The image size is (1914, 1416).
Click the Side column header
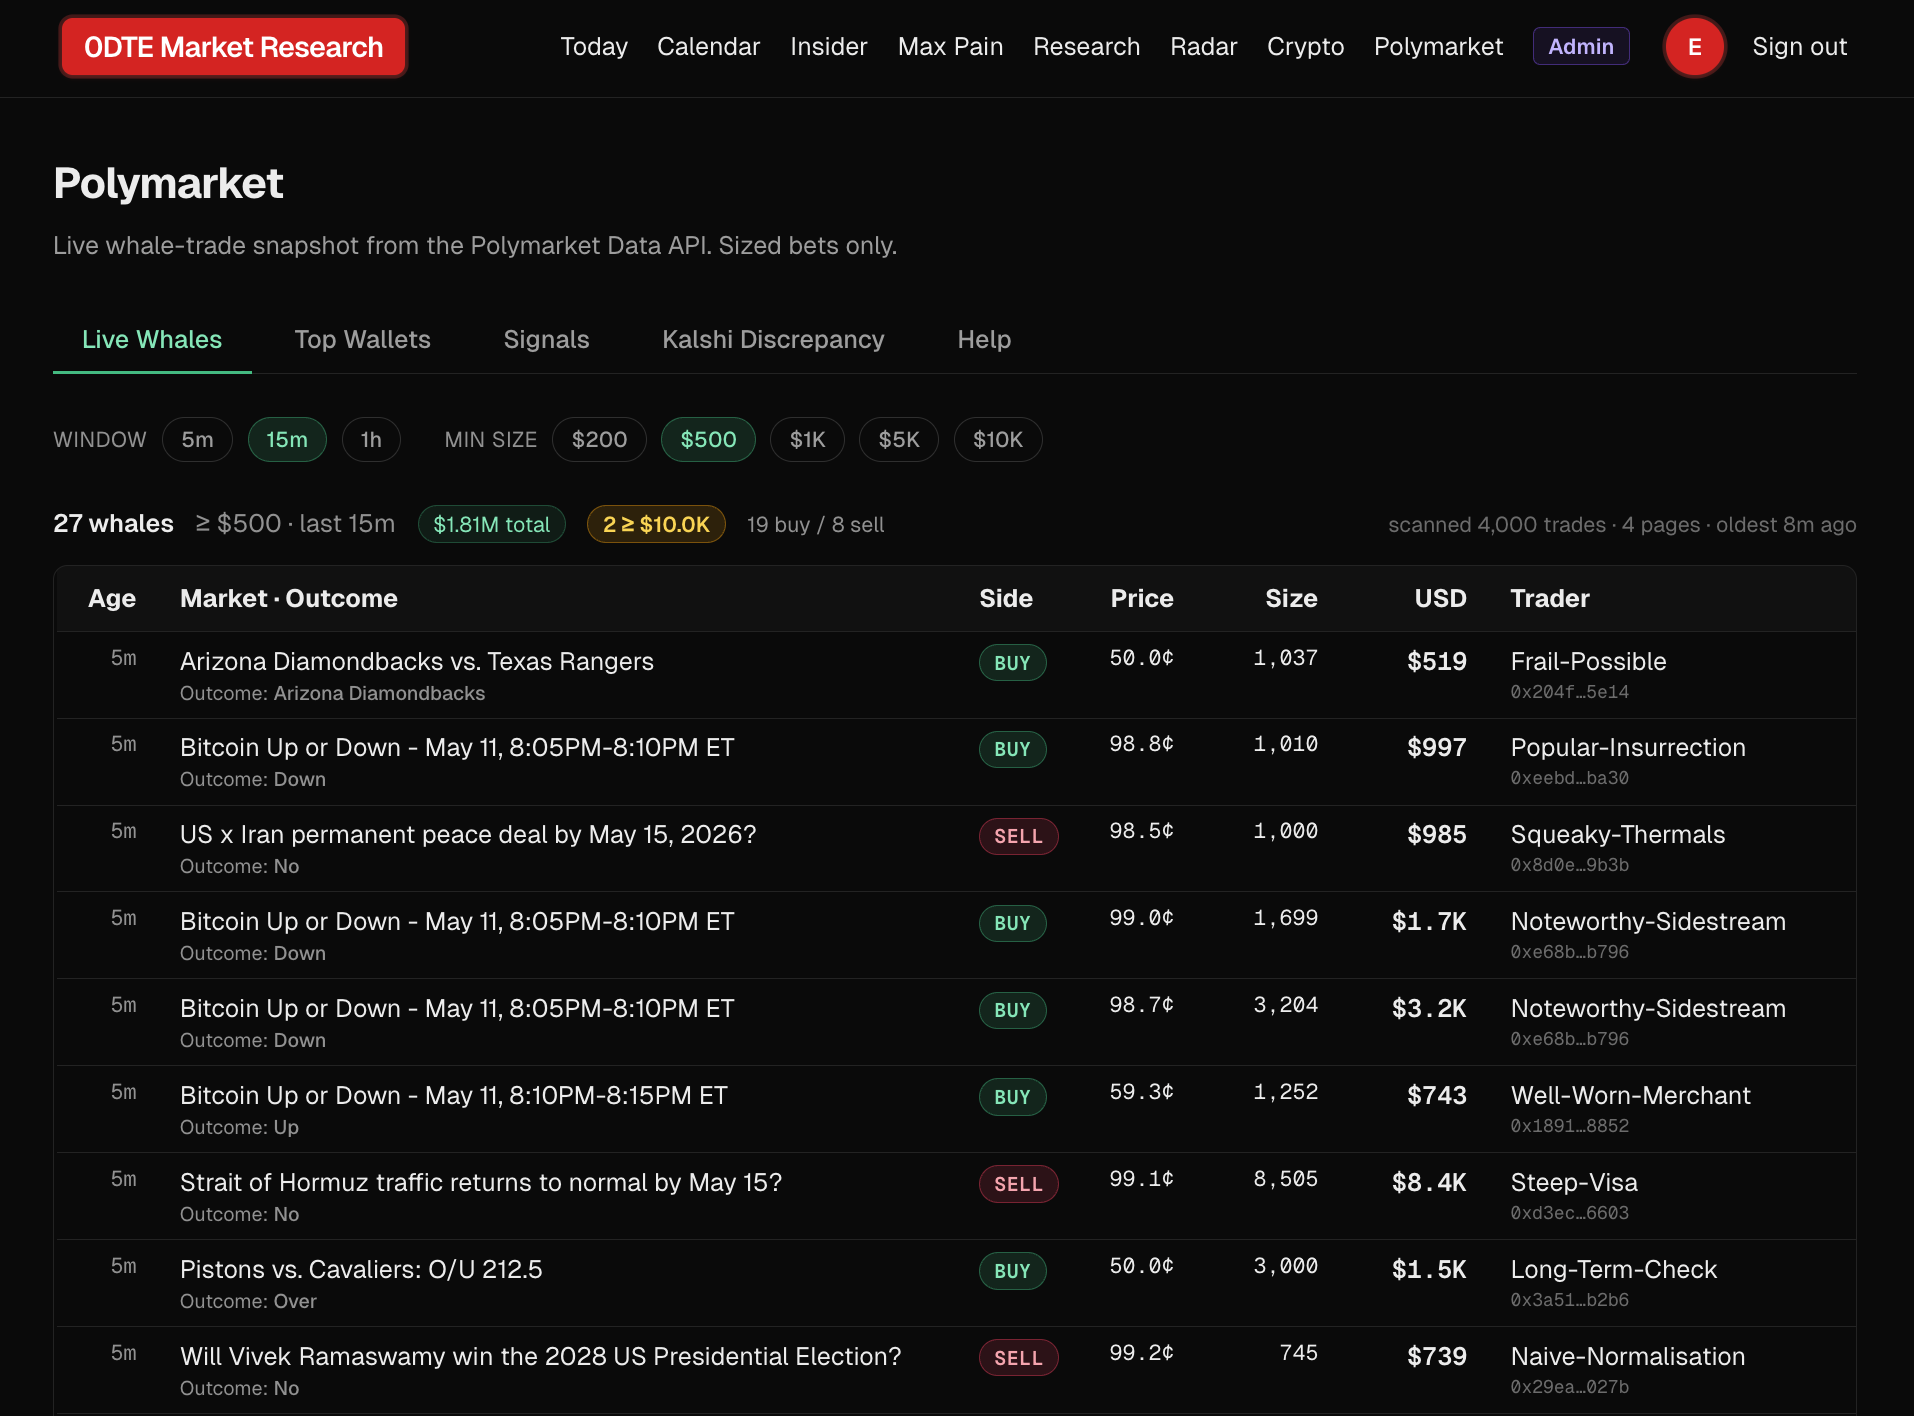tap(1005, 598)
